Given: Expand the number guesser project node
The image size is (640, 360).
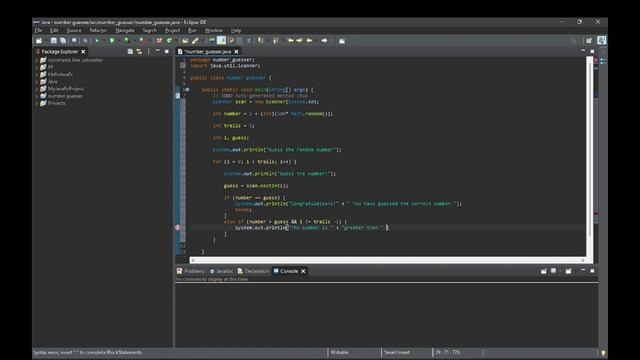Looking at the screenshot, I should tap(37, 96).
